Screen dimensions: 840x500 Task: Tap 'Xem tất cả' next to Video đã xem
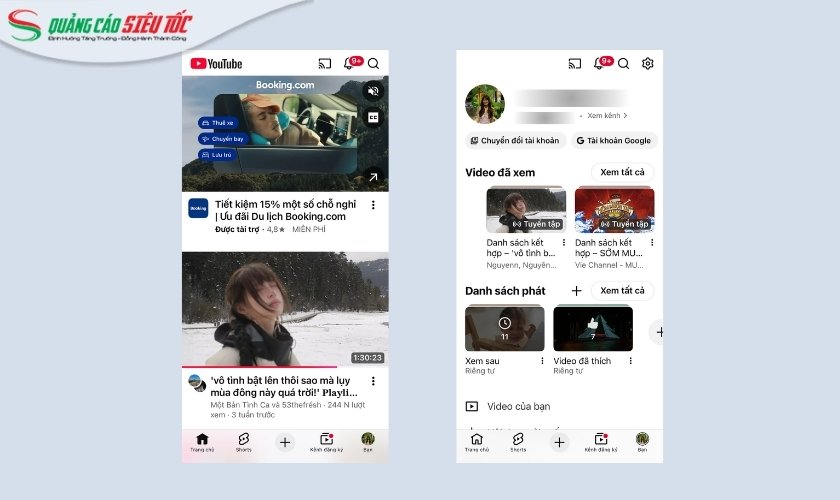click(622, 172)
